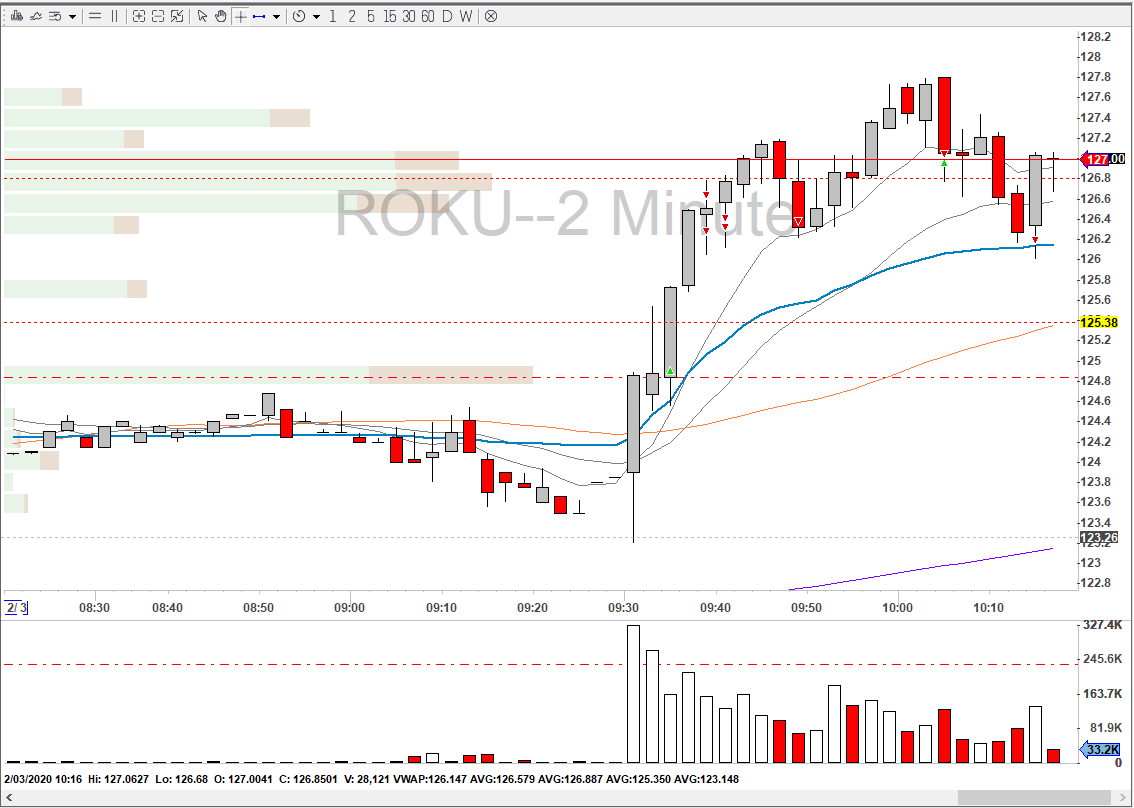Screen dimensions: 1134x808
Task: Select the arrow pointer tool
Action: coord(202,16)
